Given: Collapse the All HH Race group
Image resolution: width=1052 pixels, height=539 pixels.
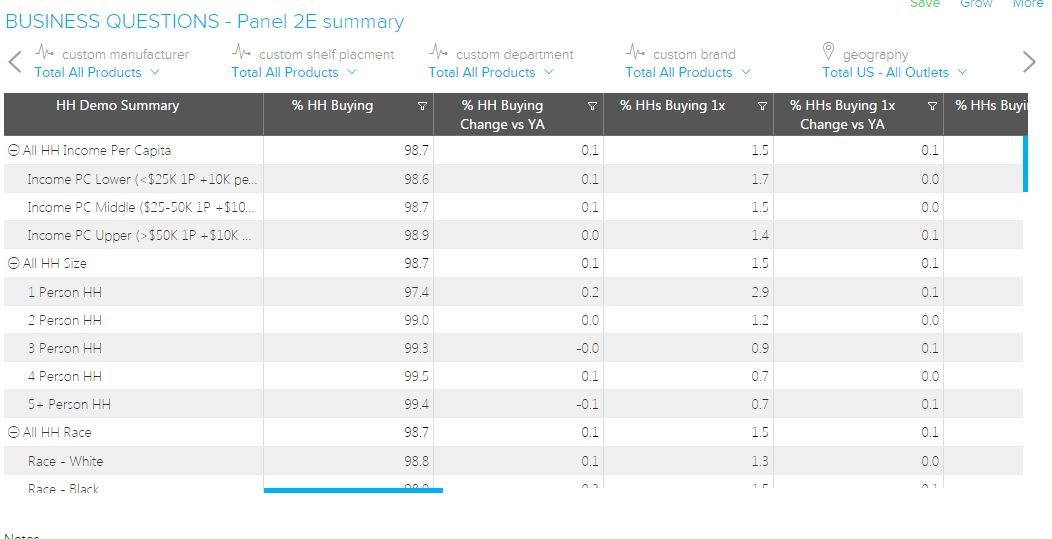Looking at the screenshot, I should pyautogui.click(x=14, y=433).
